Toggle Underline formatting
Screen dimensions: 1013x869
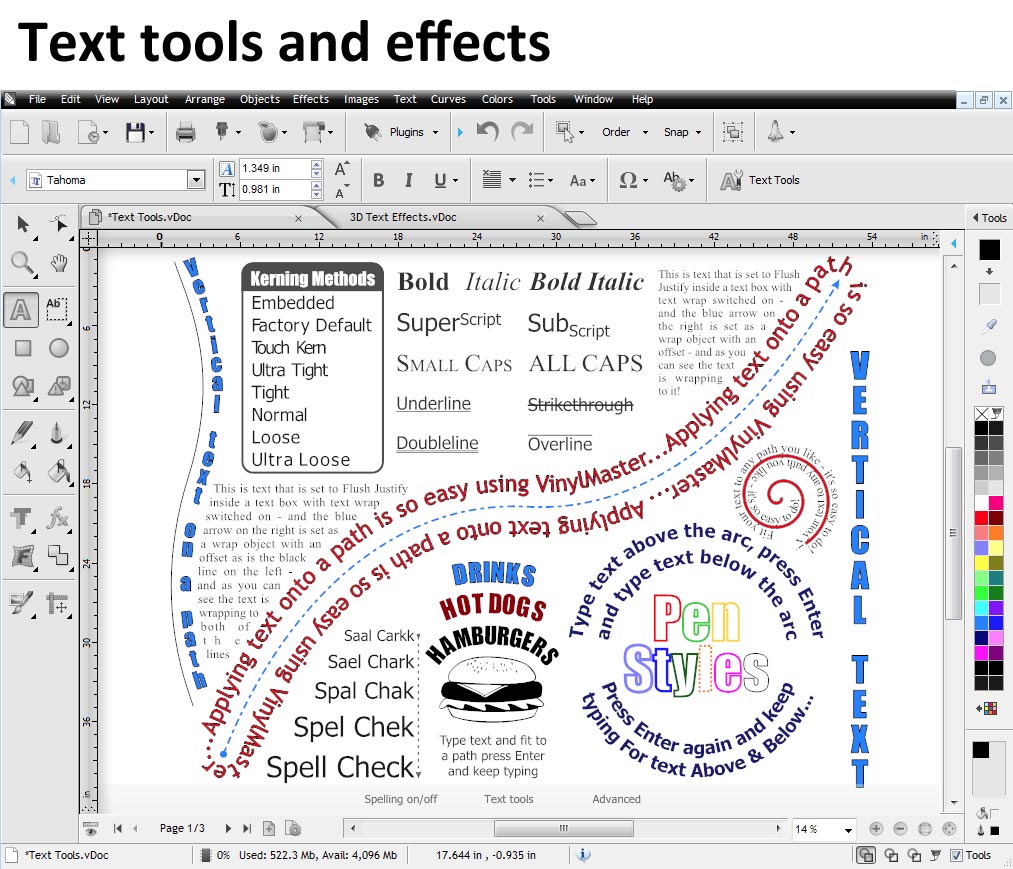(x=440, y=180)
